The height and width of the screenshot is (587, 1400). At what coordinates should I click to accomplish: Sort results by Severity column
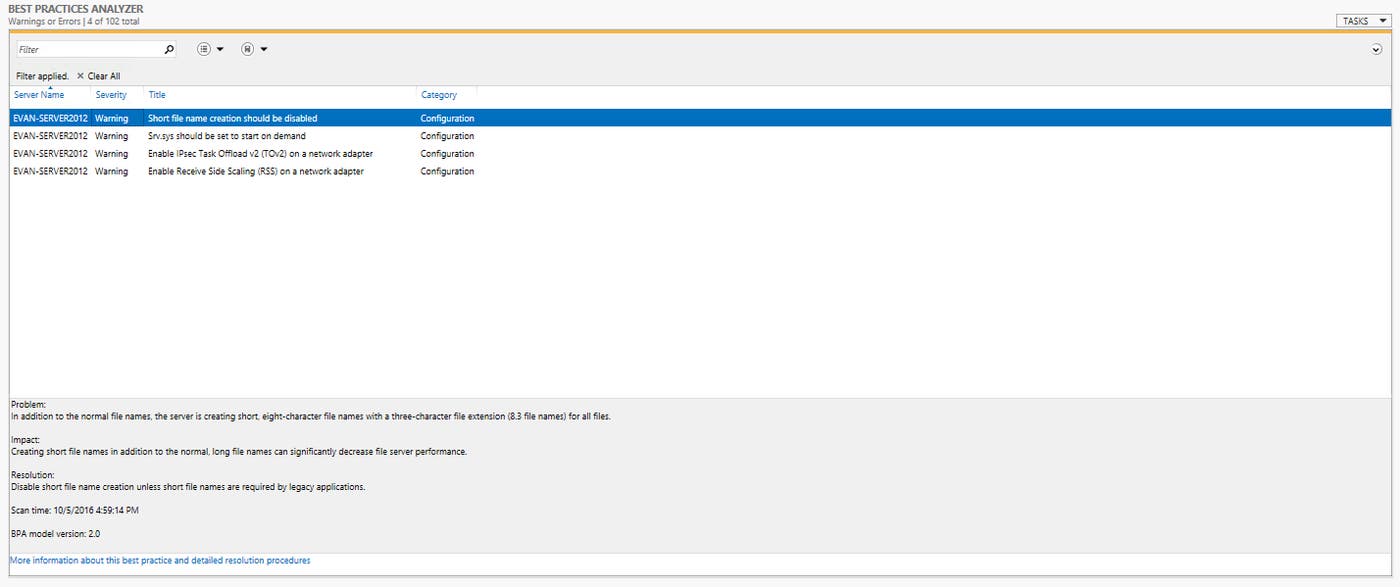click(111, 95)
